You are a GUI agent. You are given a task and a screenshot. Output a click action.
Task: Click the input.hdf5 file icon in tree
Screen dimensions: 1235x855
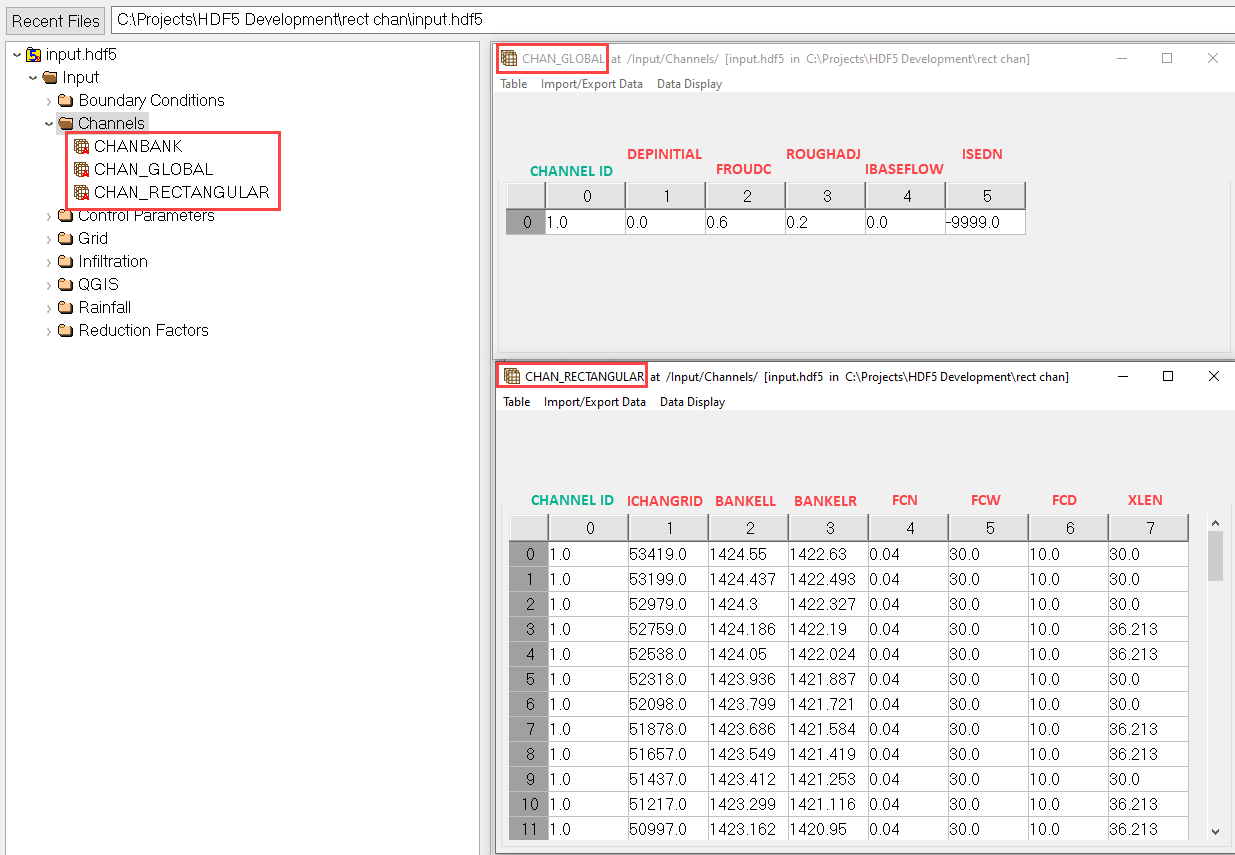tap(33, 55)
